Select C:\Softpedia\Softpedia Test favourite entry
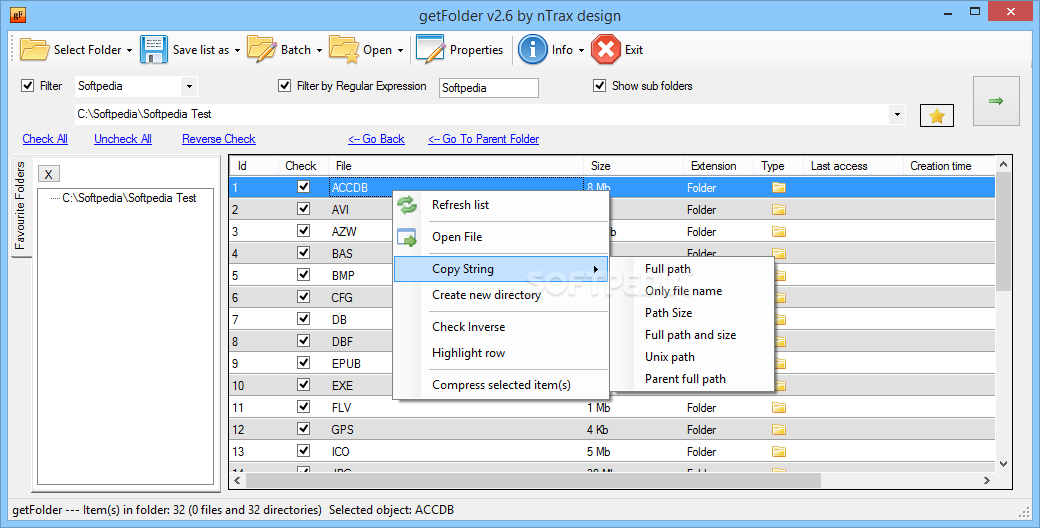The width and height of the screenshot is (1040, 528). [129, 198]
